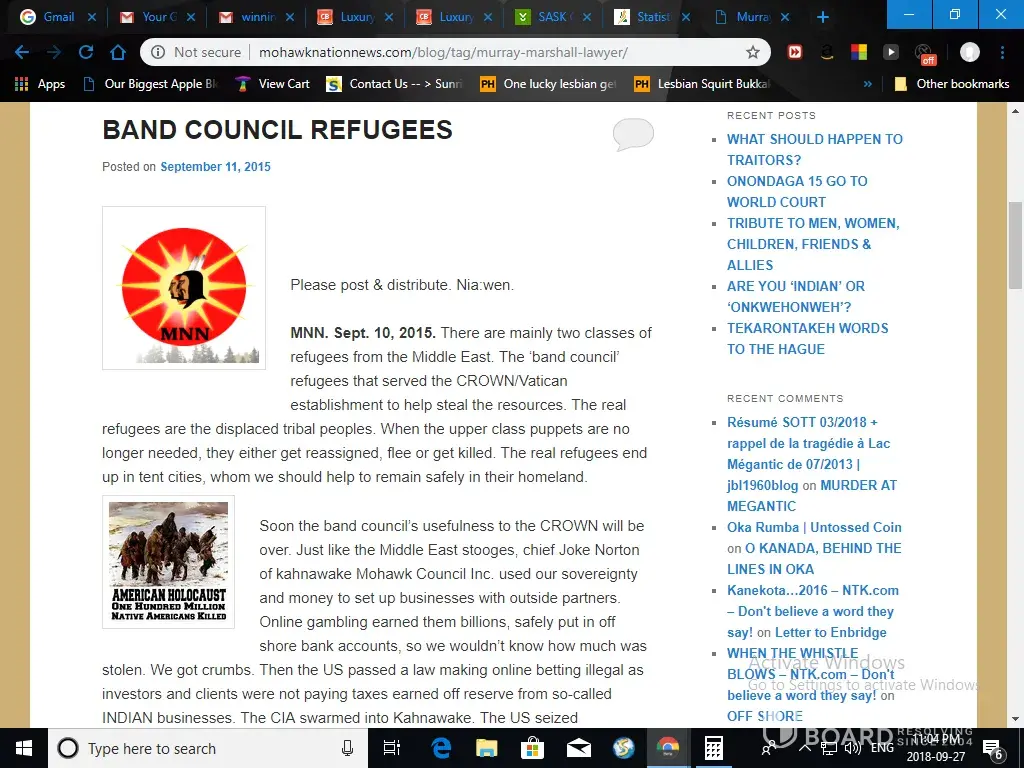Open Task View on the taskbar
The image size is (1024, 768).
click(x=392, y=748)
